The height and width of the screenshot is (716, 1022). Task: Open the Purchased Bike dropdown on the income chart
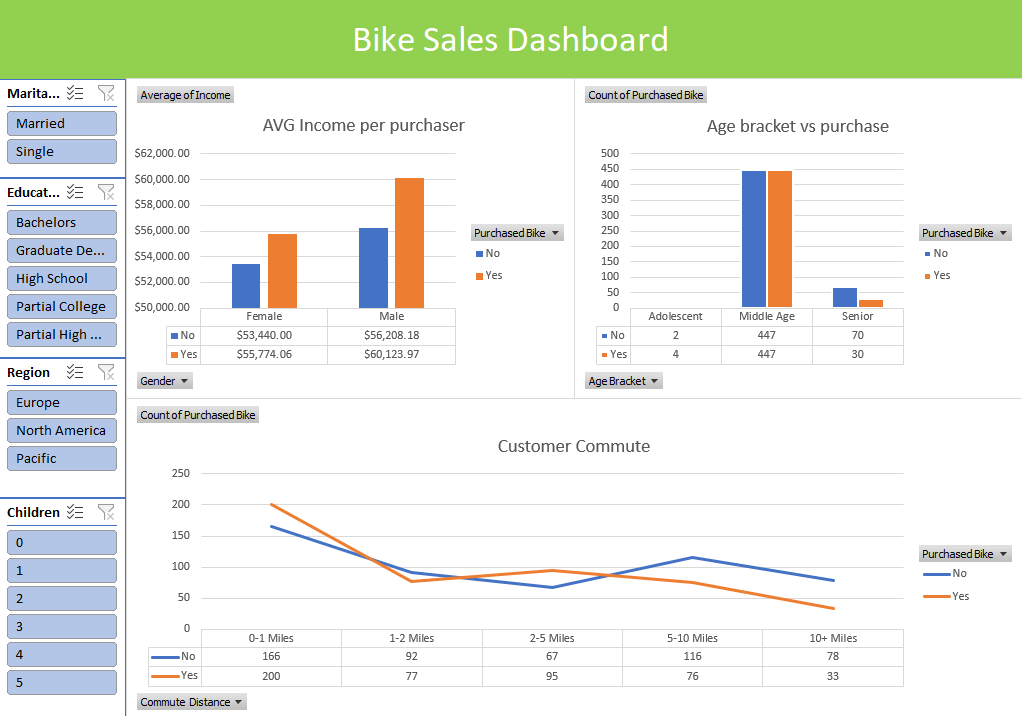coord(516,232)
